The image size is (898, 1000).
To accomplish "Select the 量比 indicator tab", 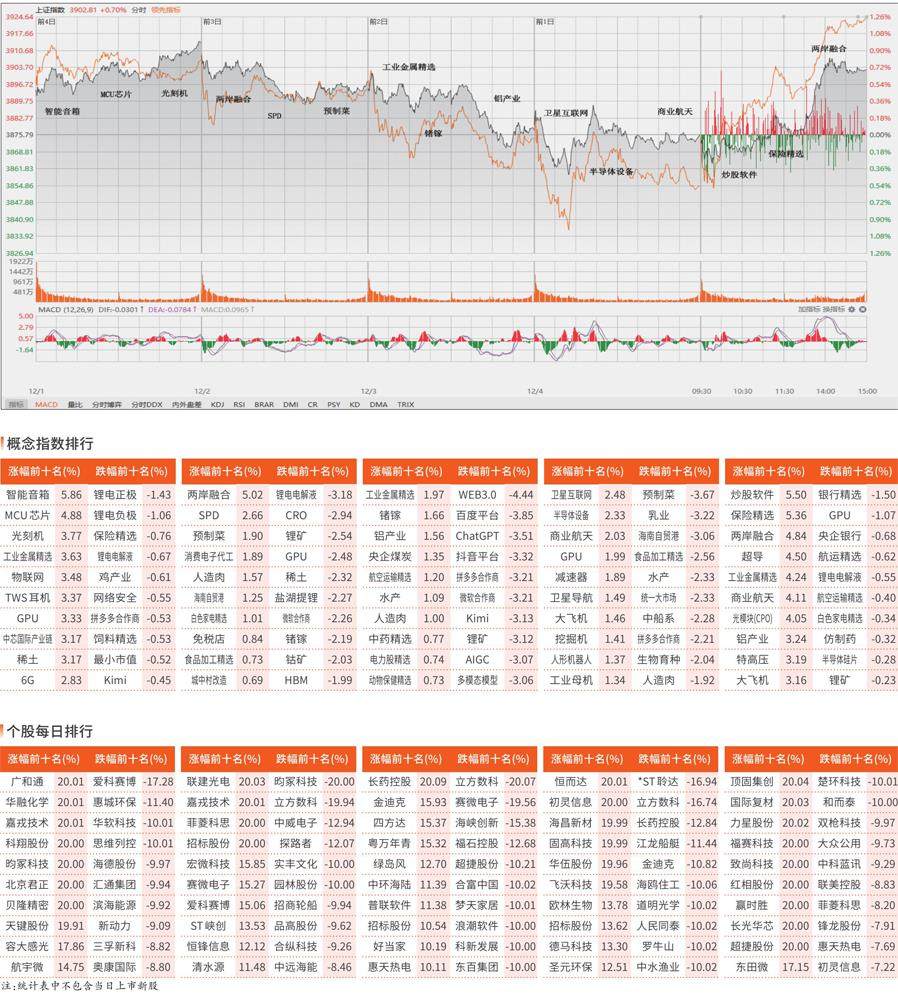I will (75, 404).
